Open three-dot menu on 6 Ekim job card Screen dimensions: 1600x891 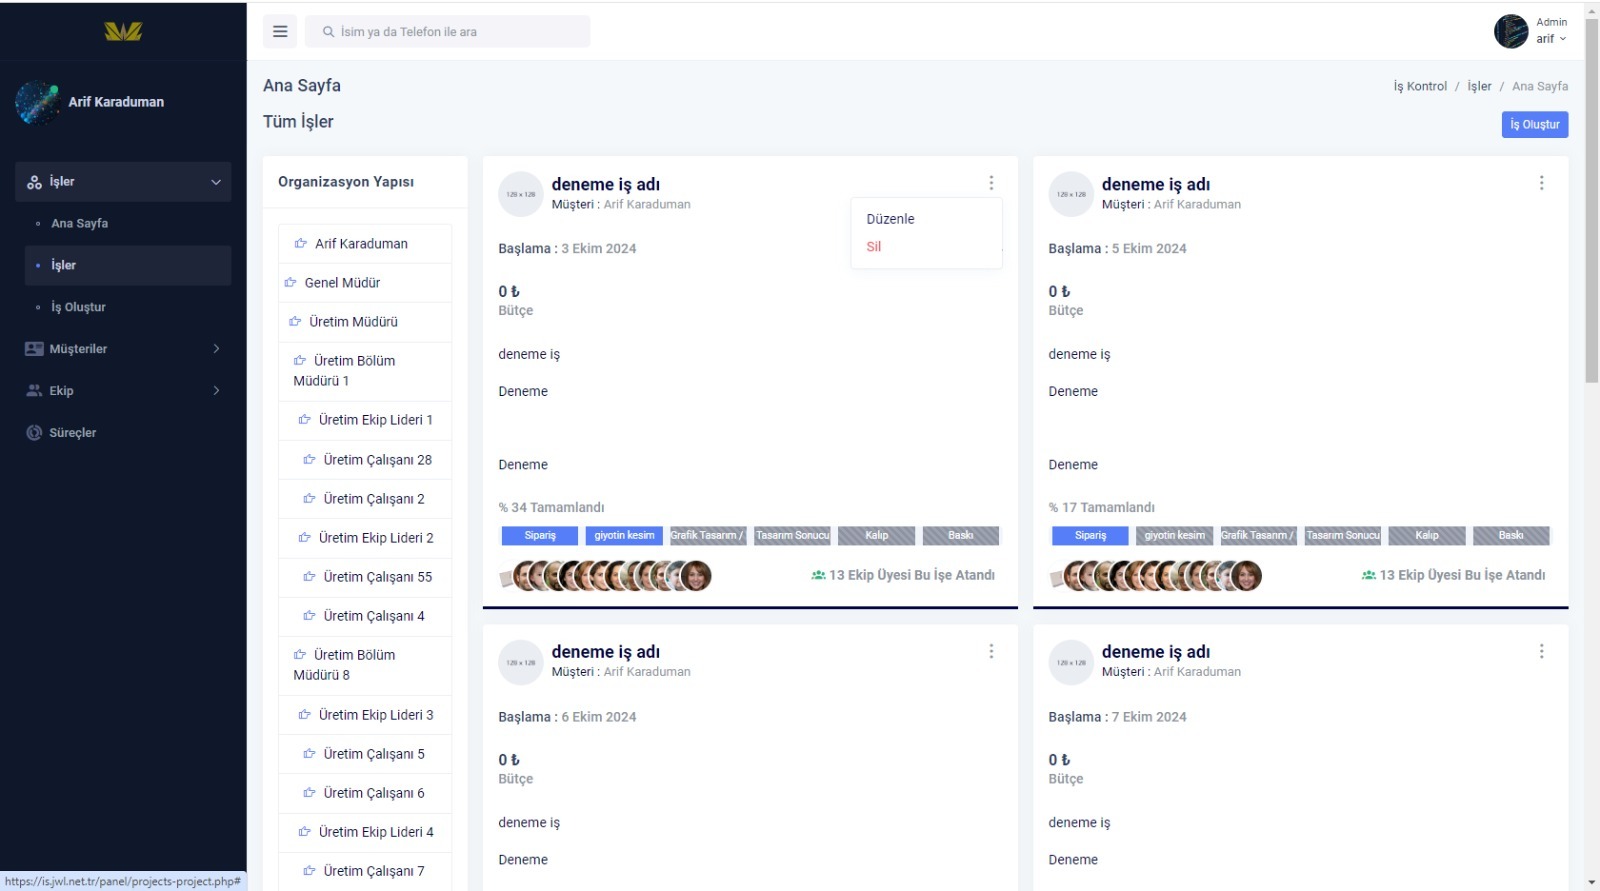point(991,651)
